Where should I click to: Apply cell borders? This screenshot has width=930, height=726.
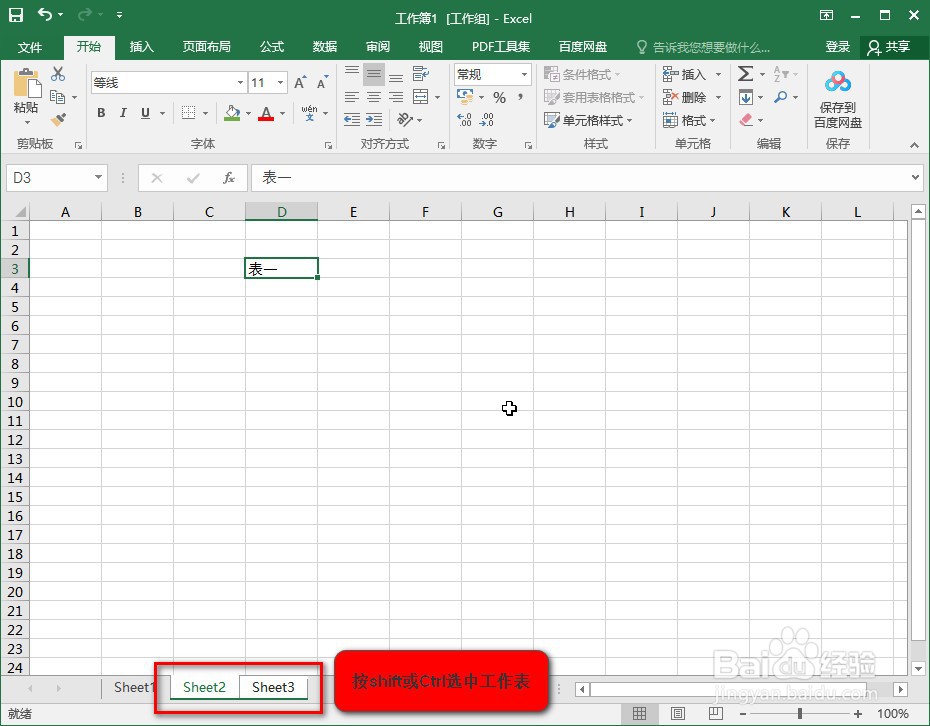tap(189, 113)
